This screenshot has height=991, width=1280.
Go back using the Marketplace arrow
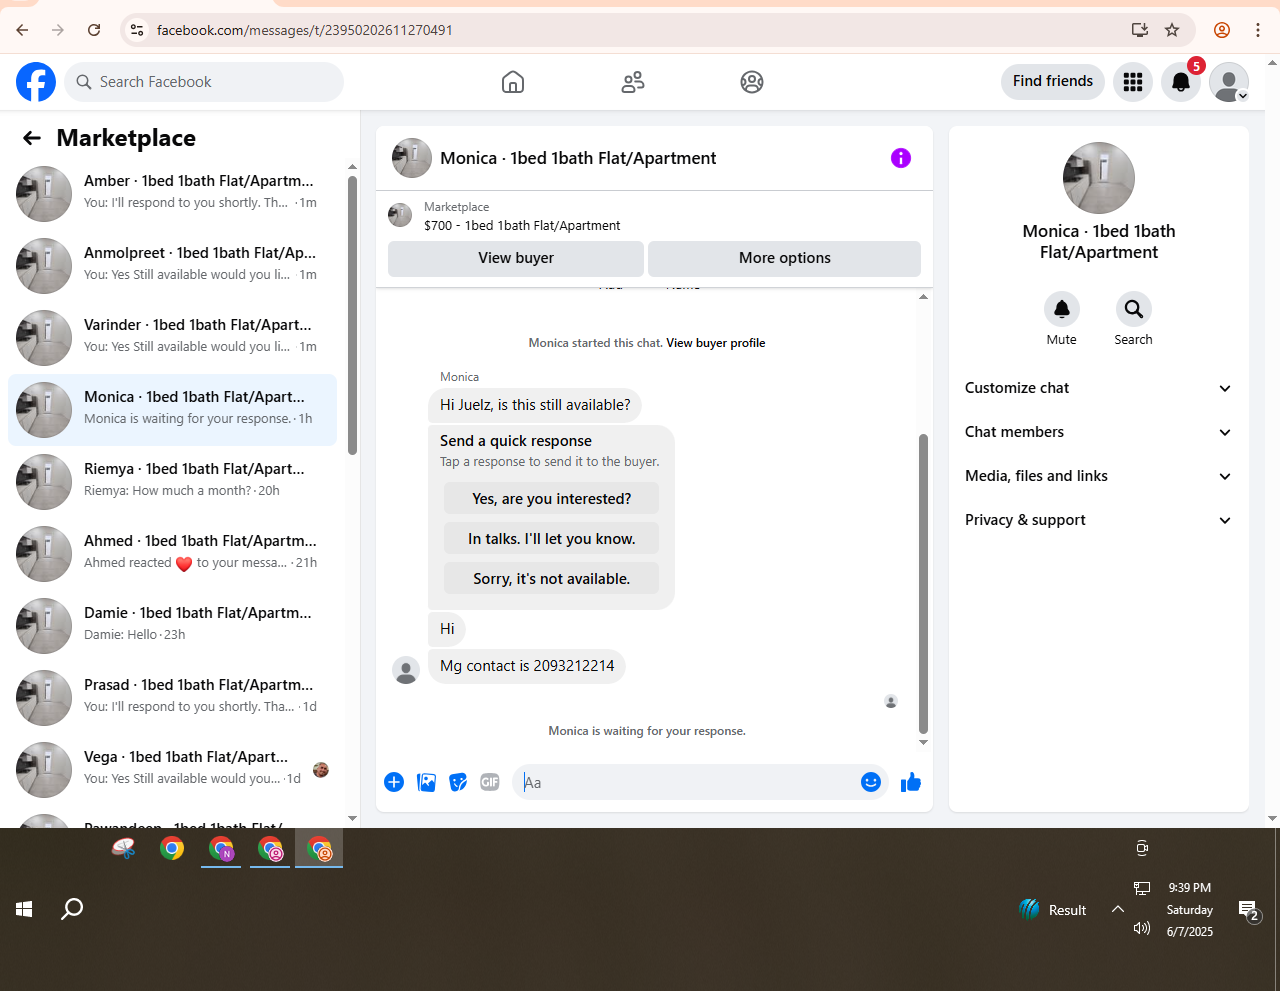pos(32,138)
